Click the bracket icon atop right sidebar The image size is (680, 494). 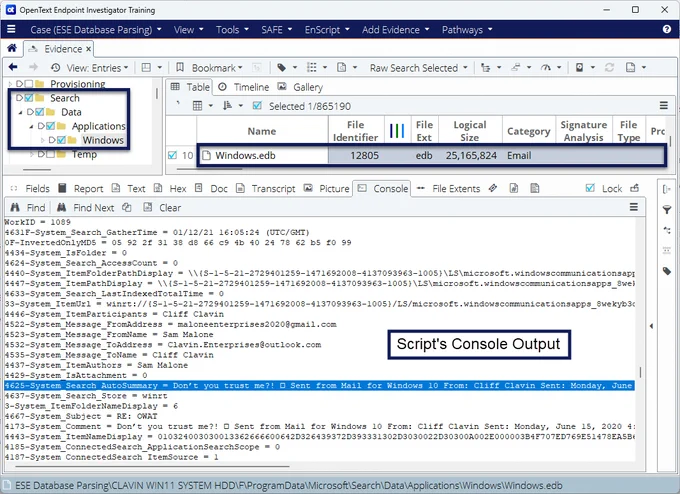(x=667, y=189)
